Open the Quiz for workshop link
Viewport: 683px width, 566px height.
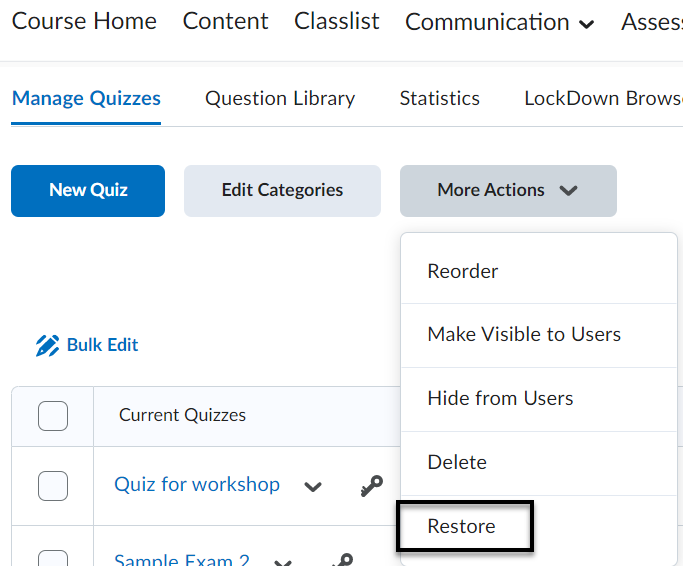(x=197, y=484)
